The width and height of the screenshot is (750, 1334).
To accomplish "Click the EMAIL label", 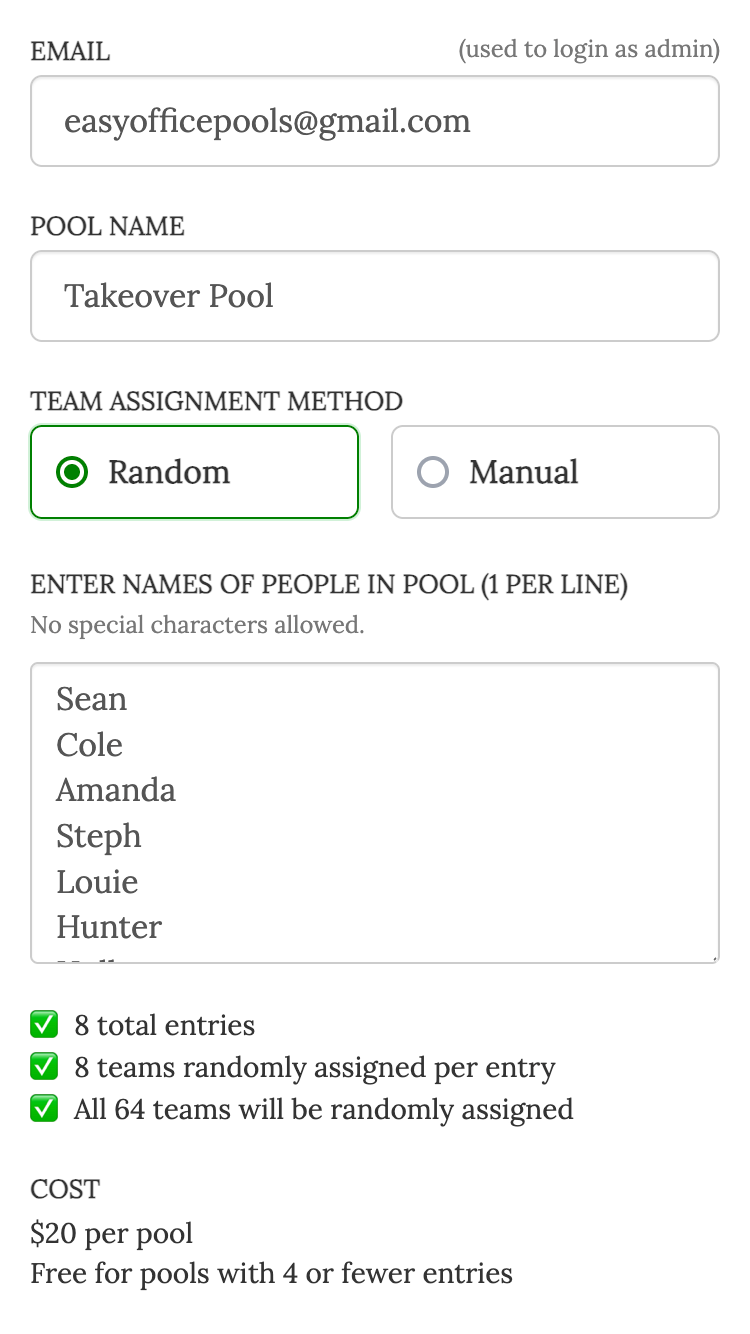I will pos(69,50).
